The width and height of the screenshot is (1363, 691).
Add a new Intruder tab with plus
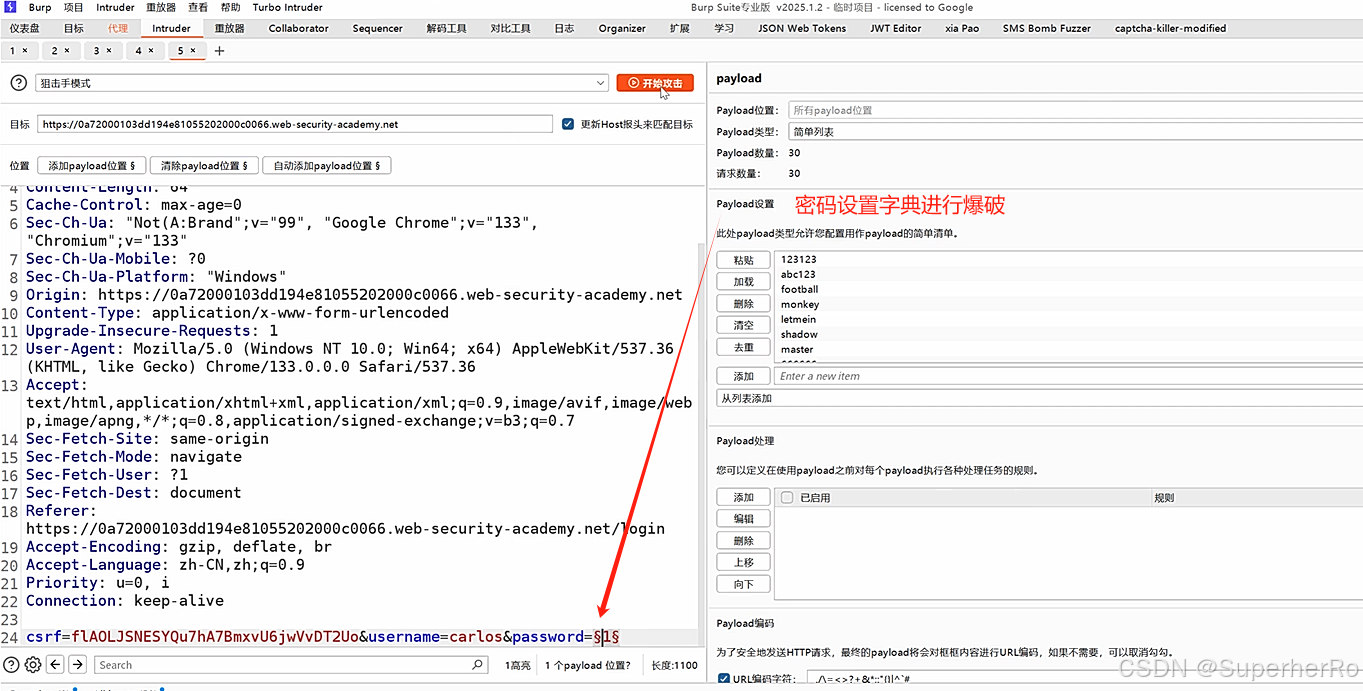[220, 50]
